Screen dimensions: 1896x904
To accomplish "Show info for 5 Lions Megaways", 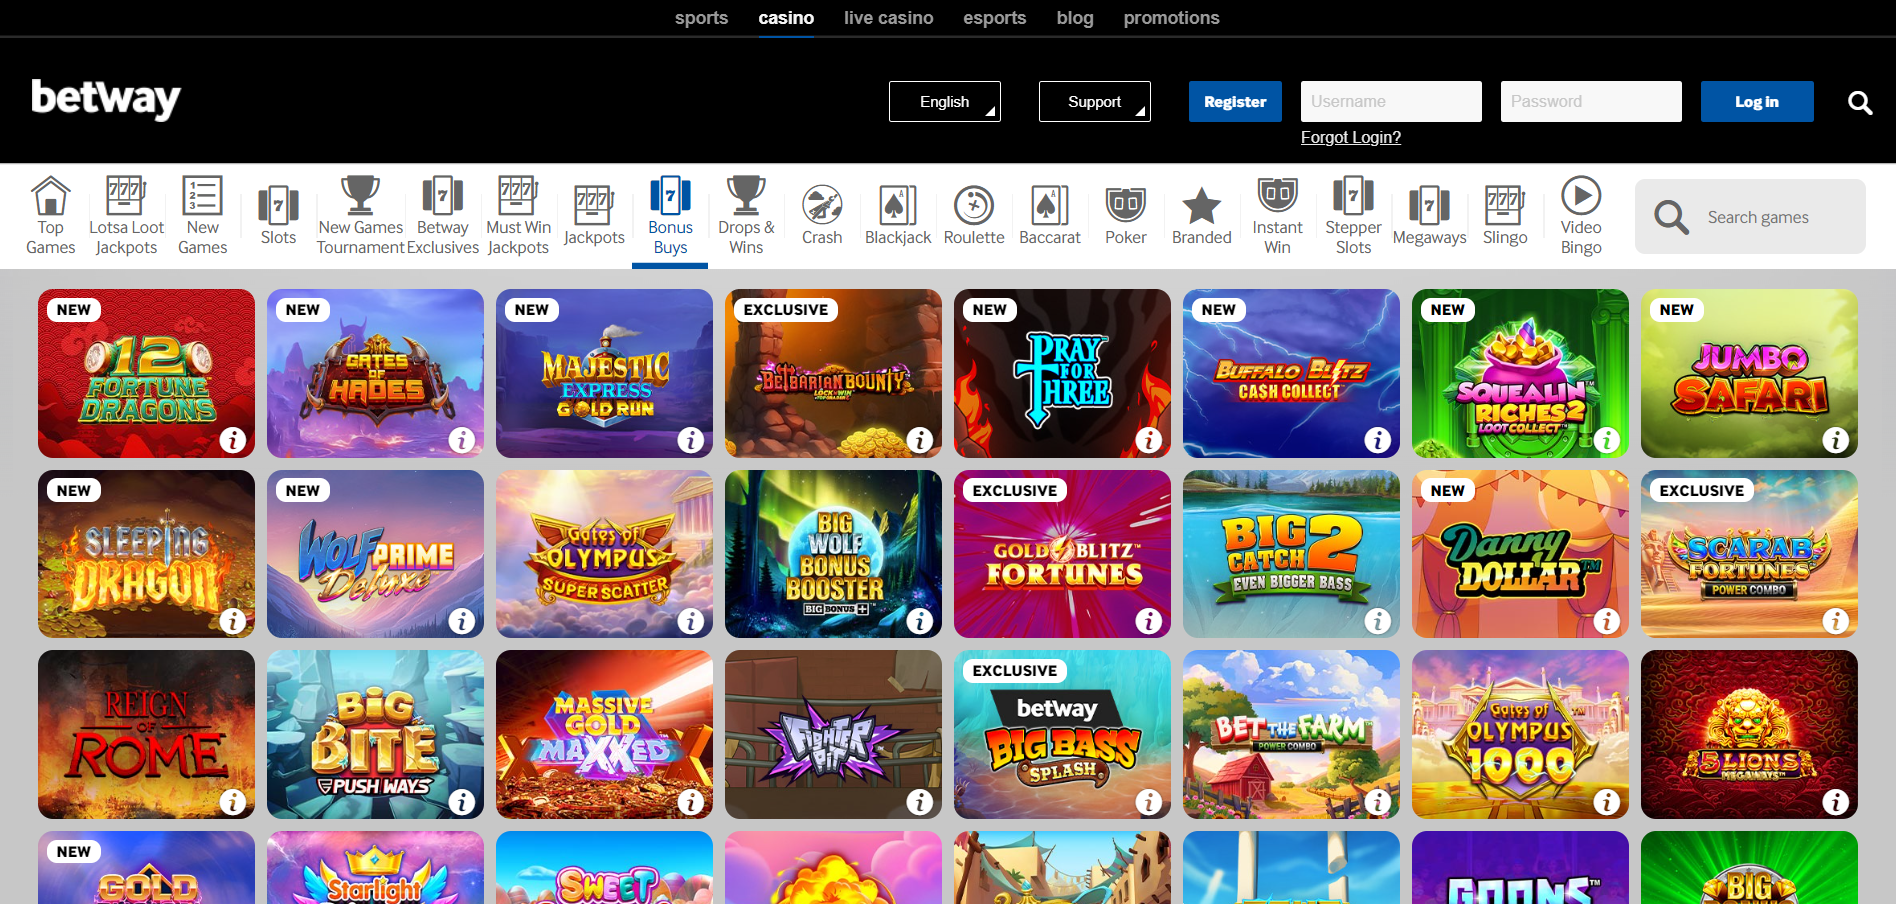I will point(1836,801).
